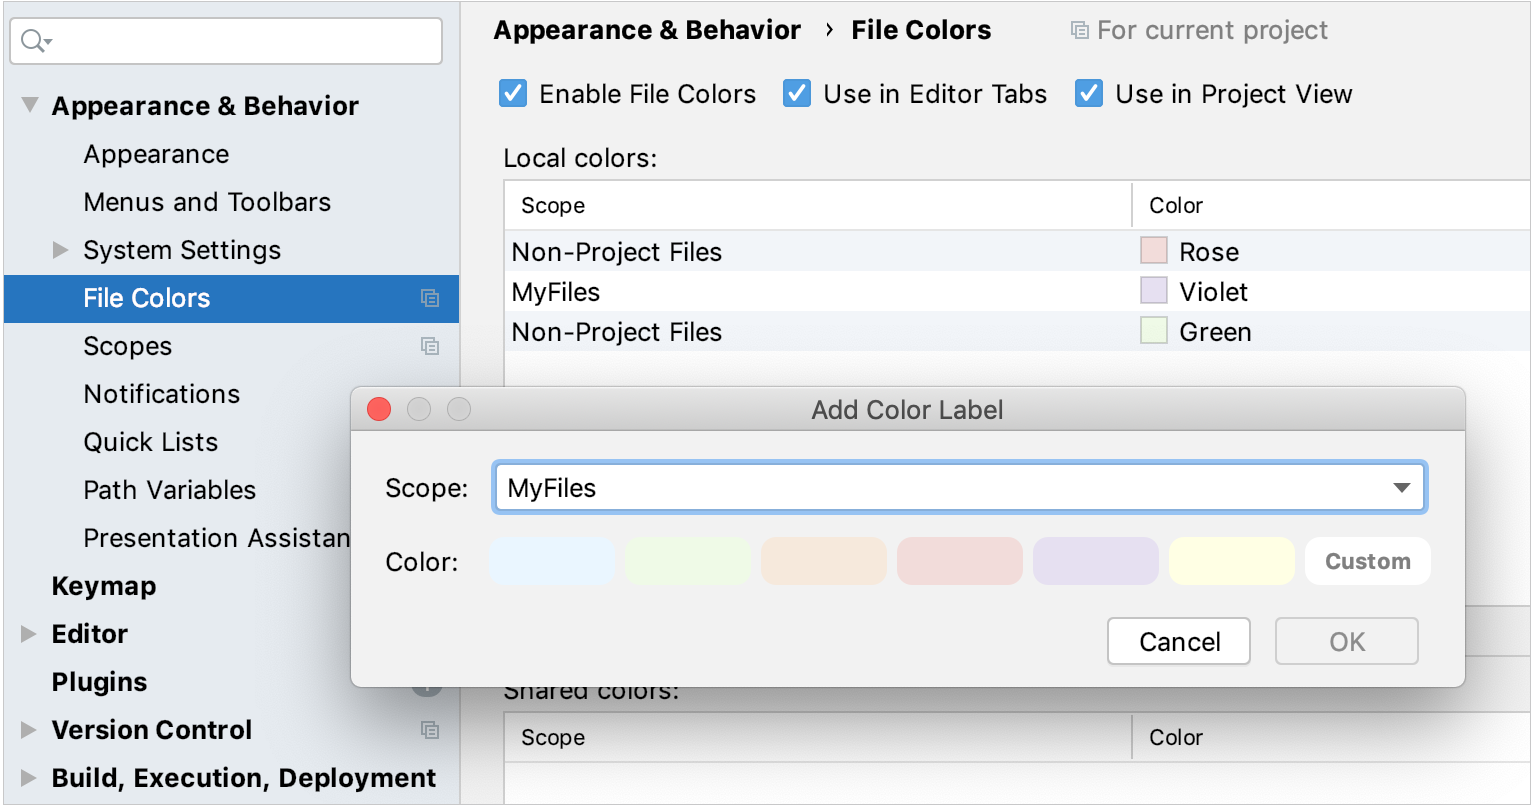This screenshot has width=1533, height=806.
Task: Click the Custom color button
Action: (x=1367, y=561)
